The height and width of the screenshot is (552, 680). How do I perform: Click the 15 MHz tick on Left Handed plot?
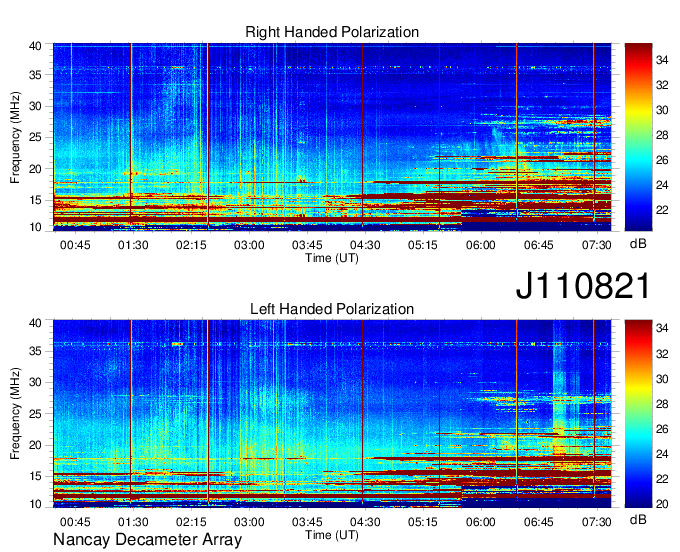35,477
